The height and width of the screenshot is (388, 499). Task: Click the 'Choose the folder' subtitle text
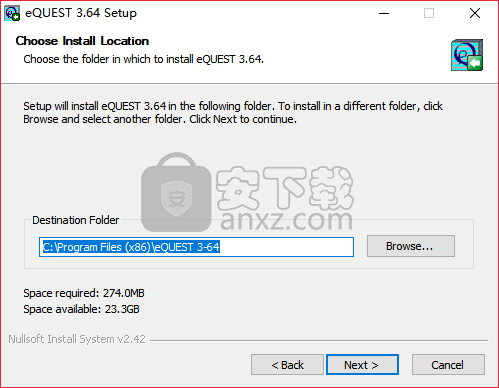click(x=143, y=59)
